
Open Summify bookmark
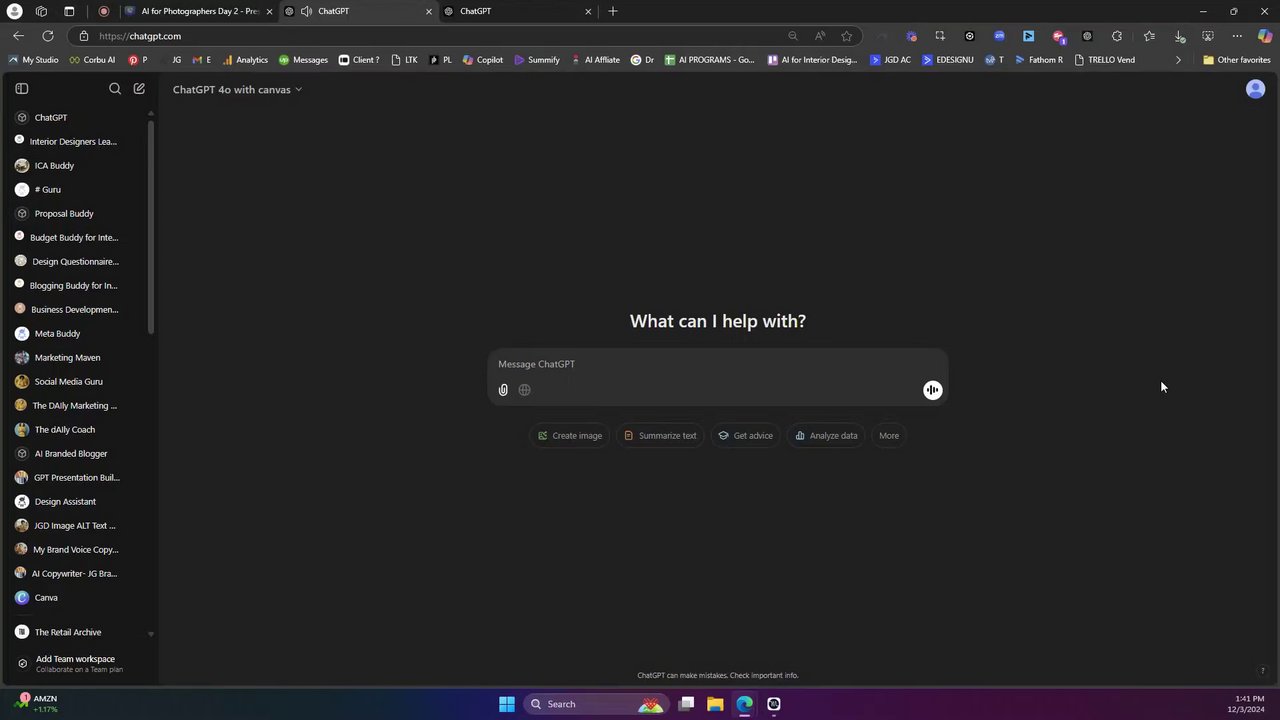[537, 60]
